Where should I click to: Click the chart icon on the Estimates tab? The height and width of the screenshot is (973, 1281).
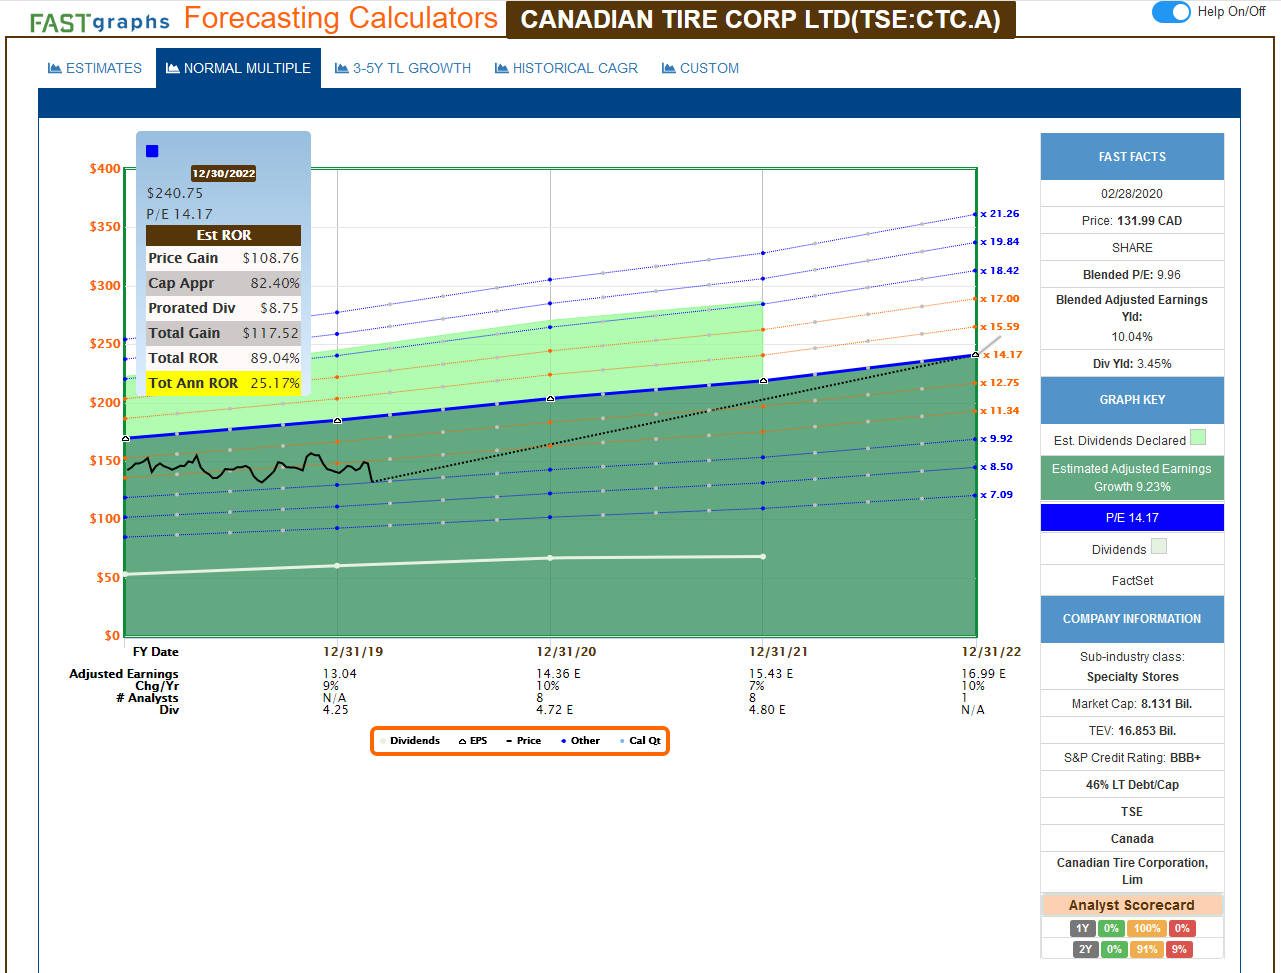coord(55,68)
